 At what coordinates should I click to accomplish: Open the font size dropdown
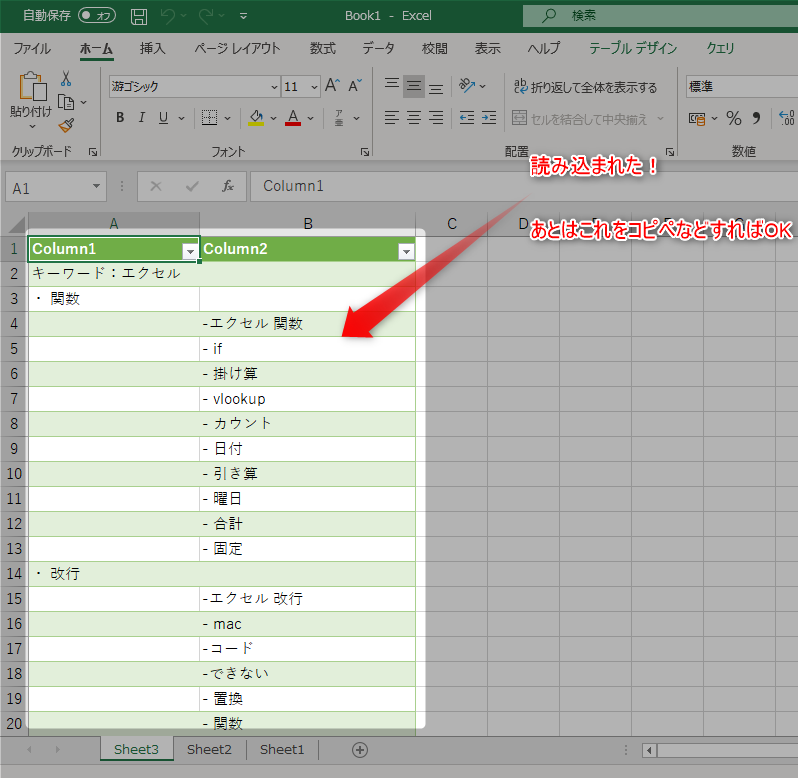[315, 87]
